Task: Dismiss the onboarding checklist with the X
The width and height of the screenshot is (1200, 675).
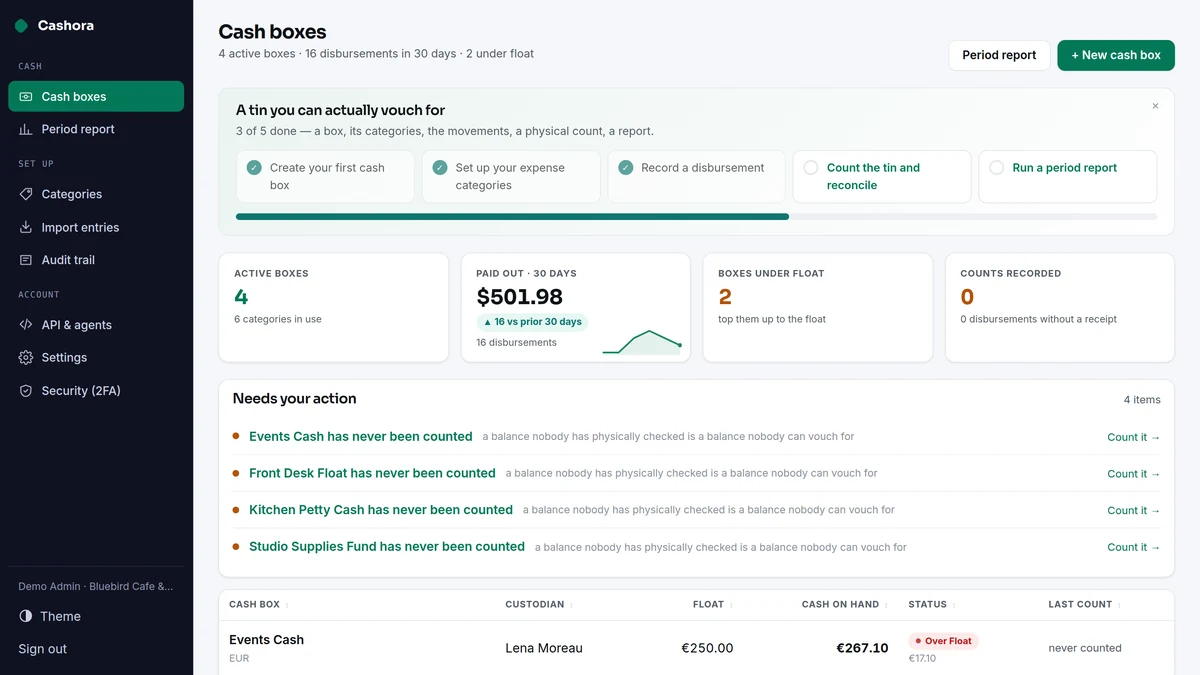Action: 1155,106
